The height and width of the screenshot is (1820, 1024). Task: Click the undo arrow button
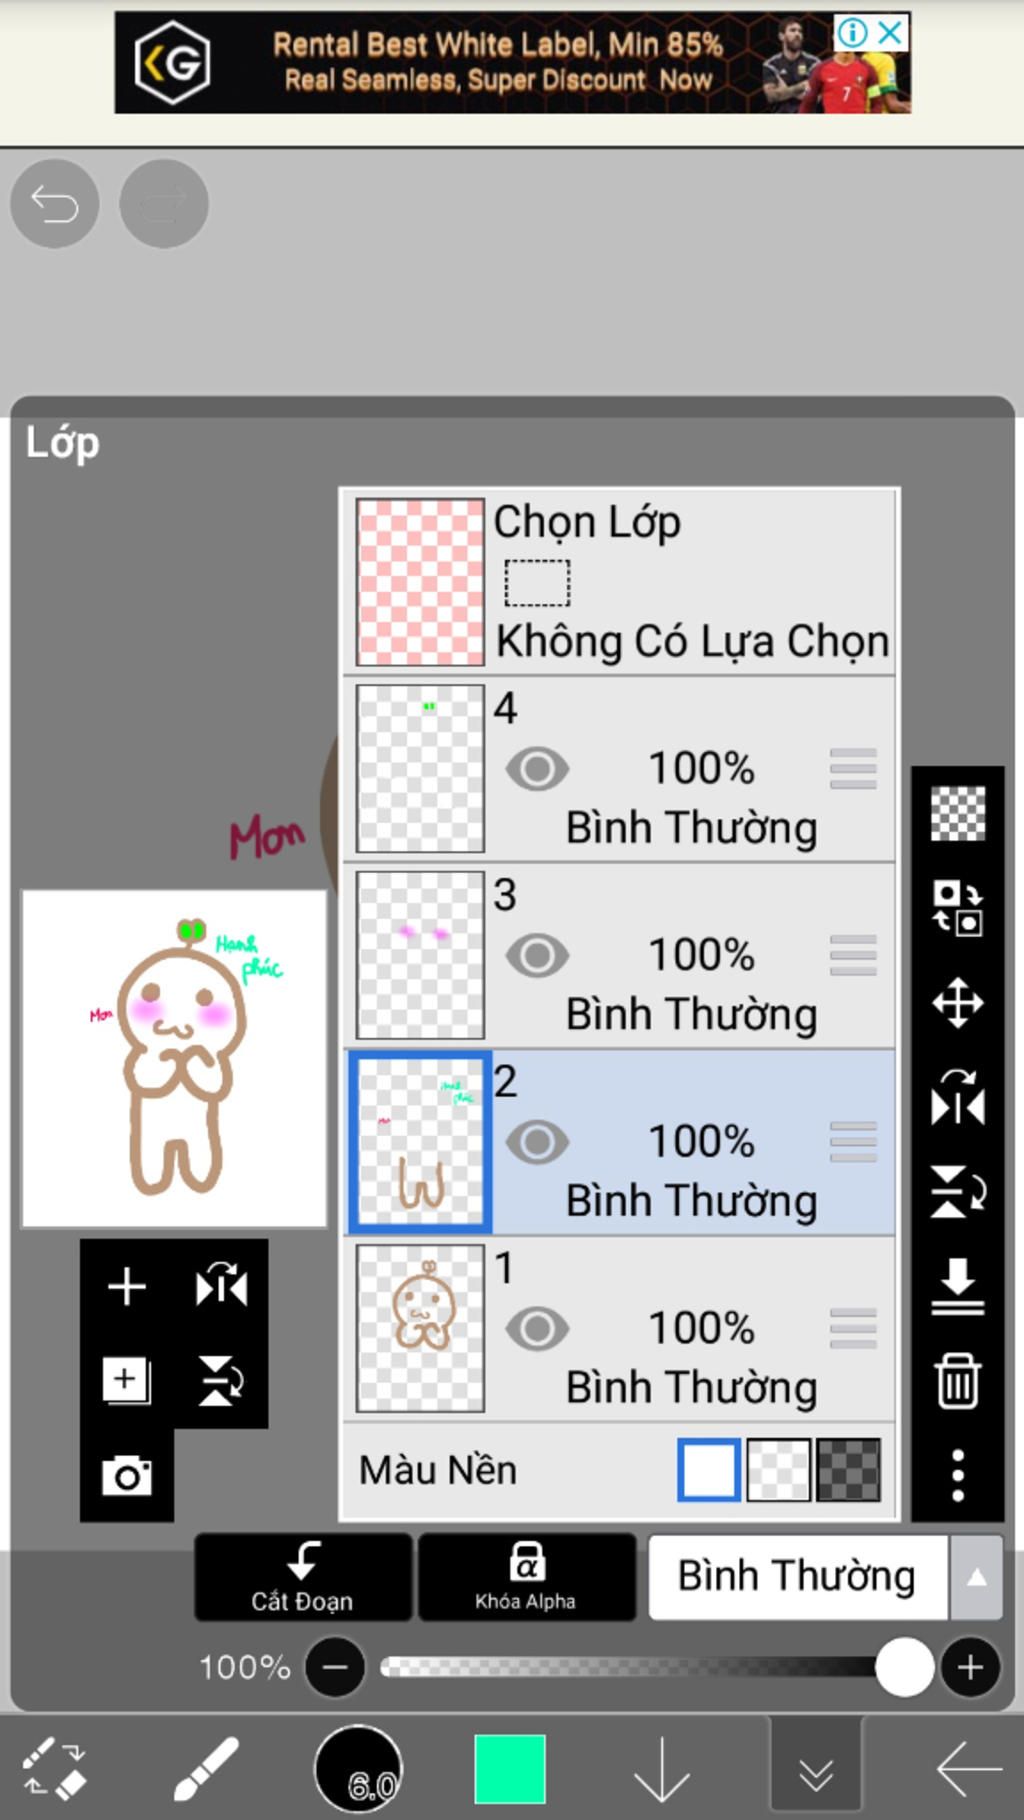click(x=55, y=204)
